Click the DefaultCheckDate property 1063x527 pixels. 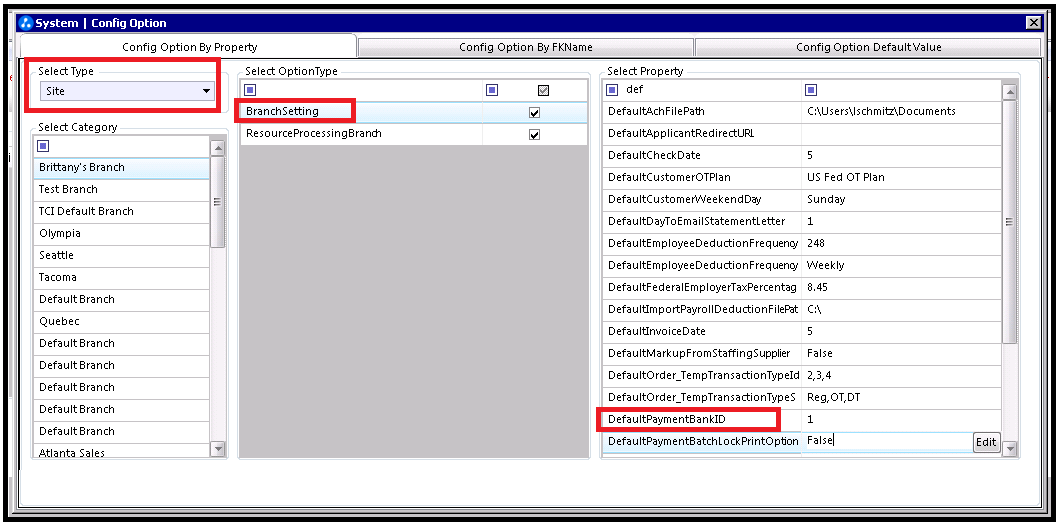tap(702, 155)
